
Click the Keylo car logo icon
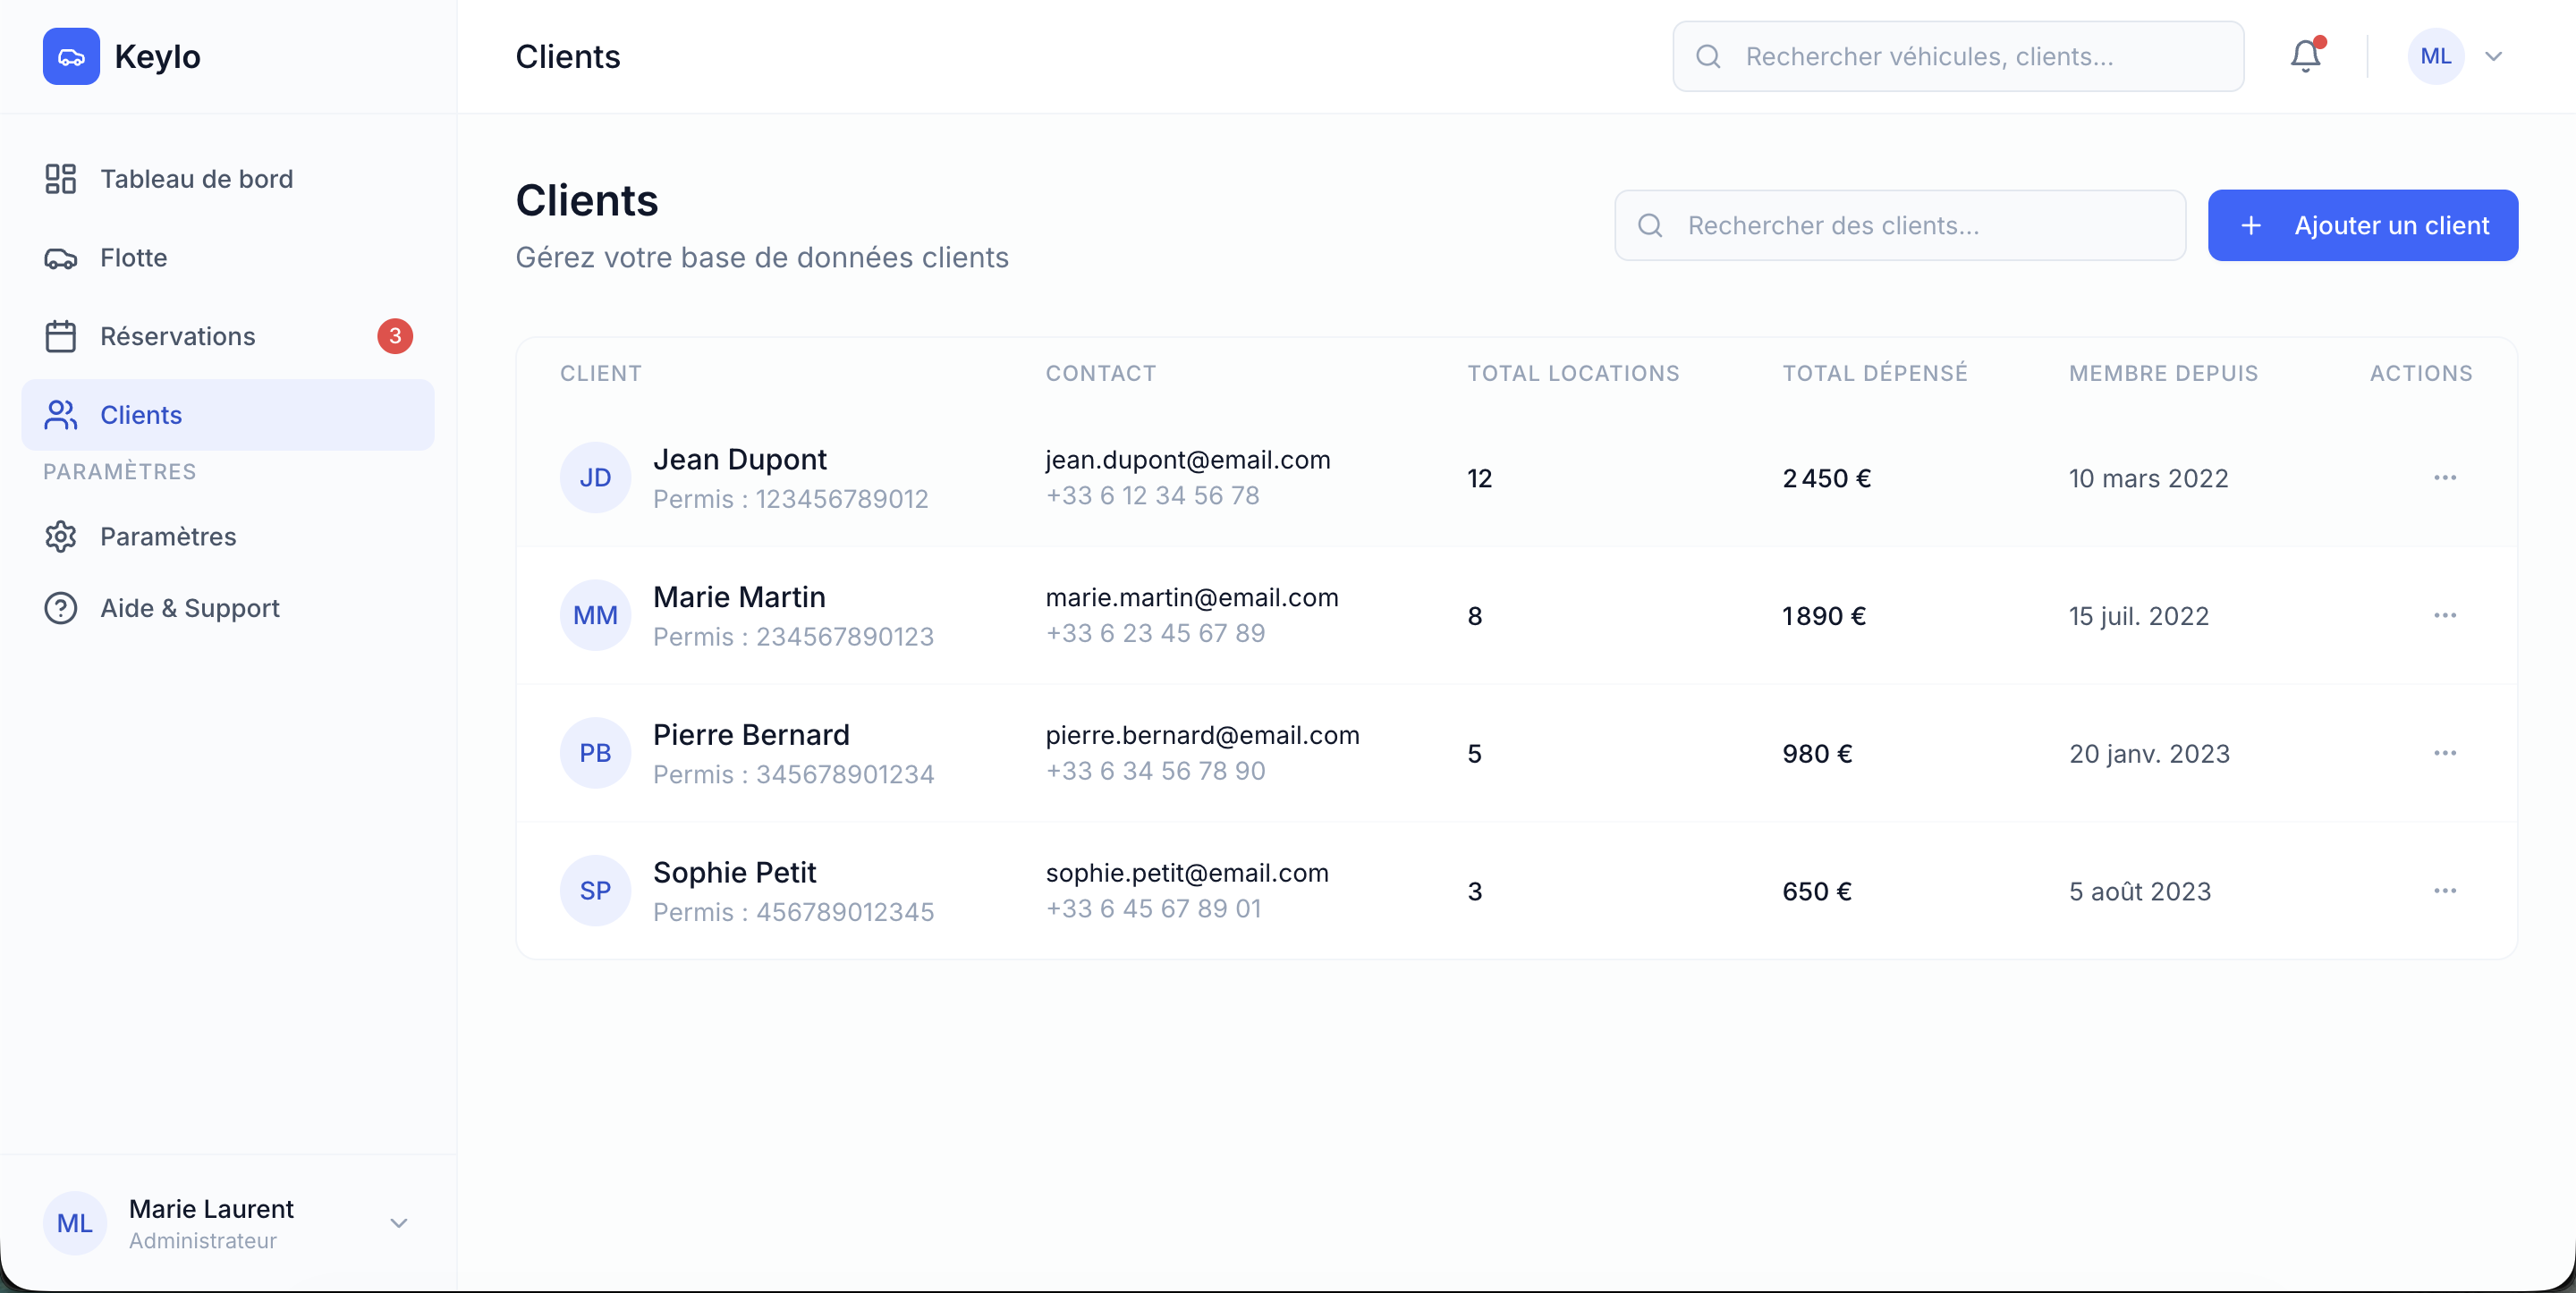click(x=71, y=57)
